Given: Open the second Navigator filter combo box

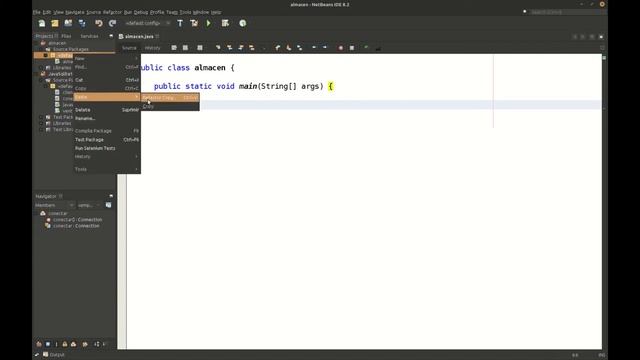Looking at the screenshot, I should (x=89, y=205).
